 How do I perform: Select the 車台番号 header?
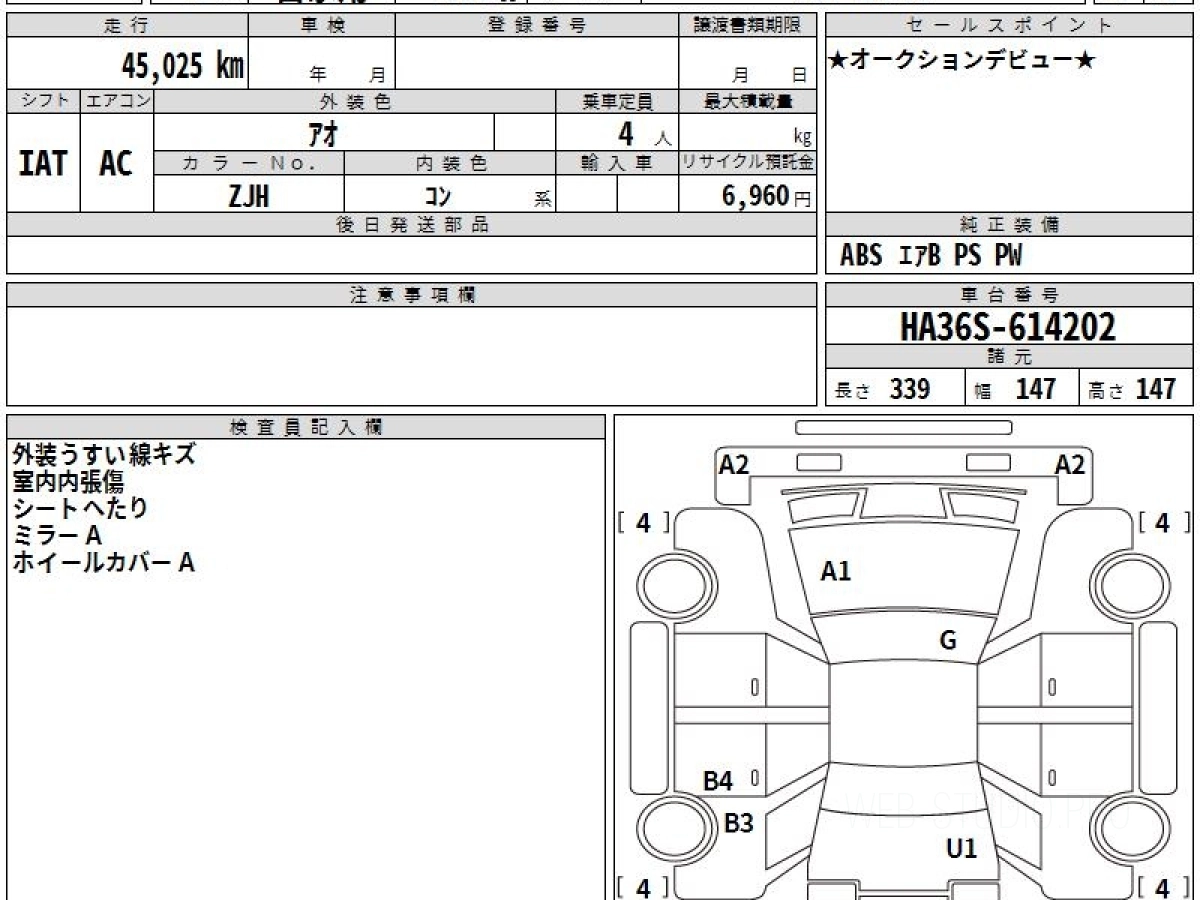pyautogui.click(x=1009, y=295)
